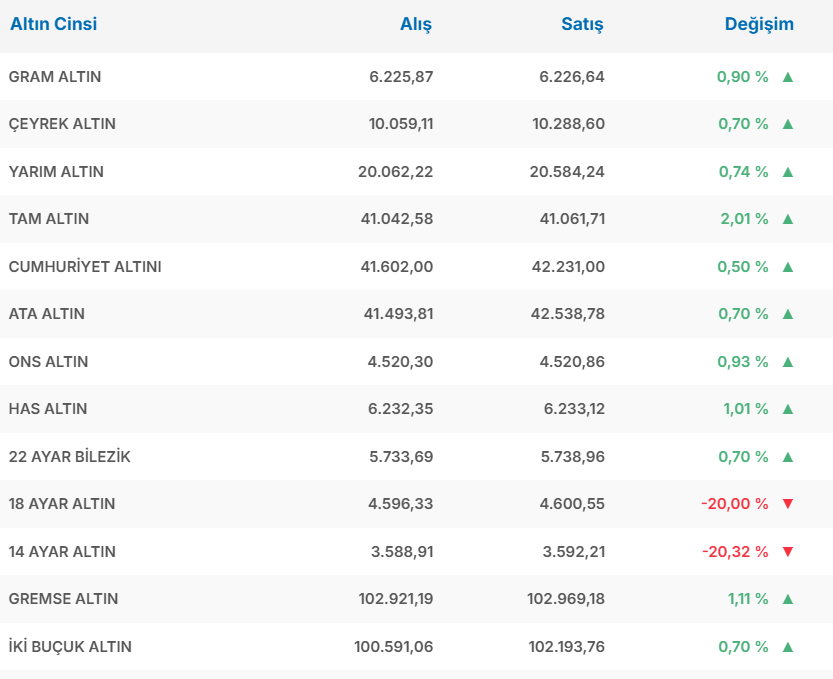The height and width of the screenshot is (679, 833).
Task: Sort by the Alış column header
Action: [416, 25]
